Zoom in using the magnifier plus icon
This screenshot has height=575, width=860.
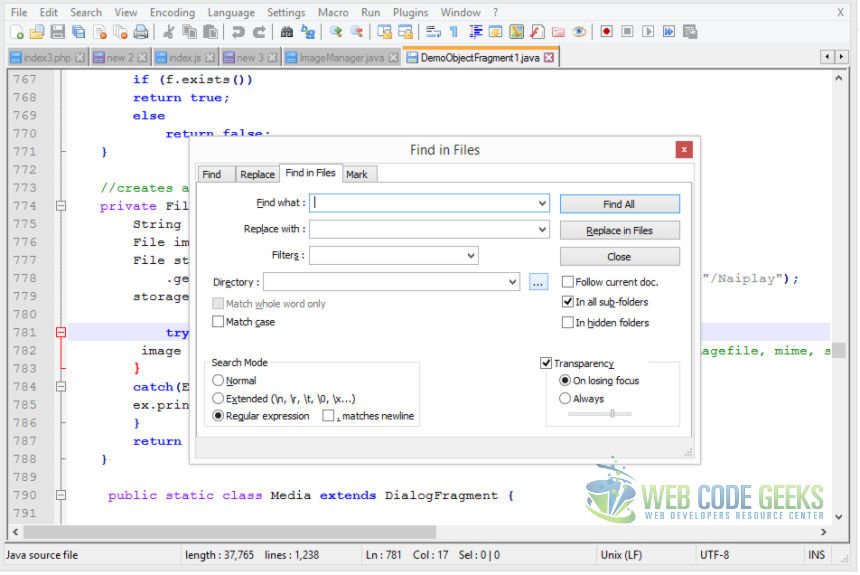tap(336, 32)
